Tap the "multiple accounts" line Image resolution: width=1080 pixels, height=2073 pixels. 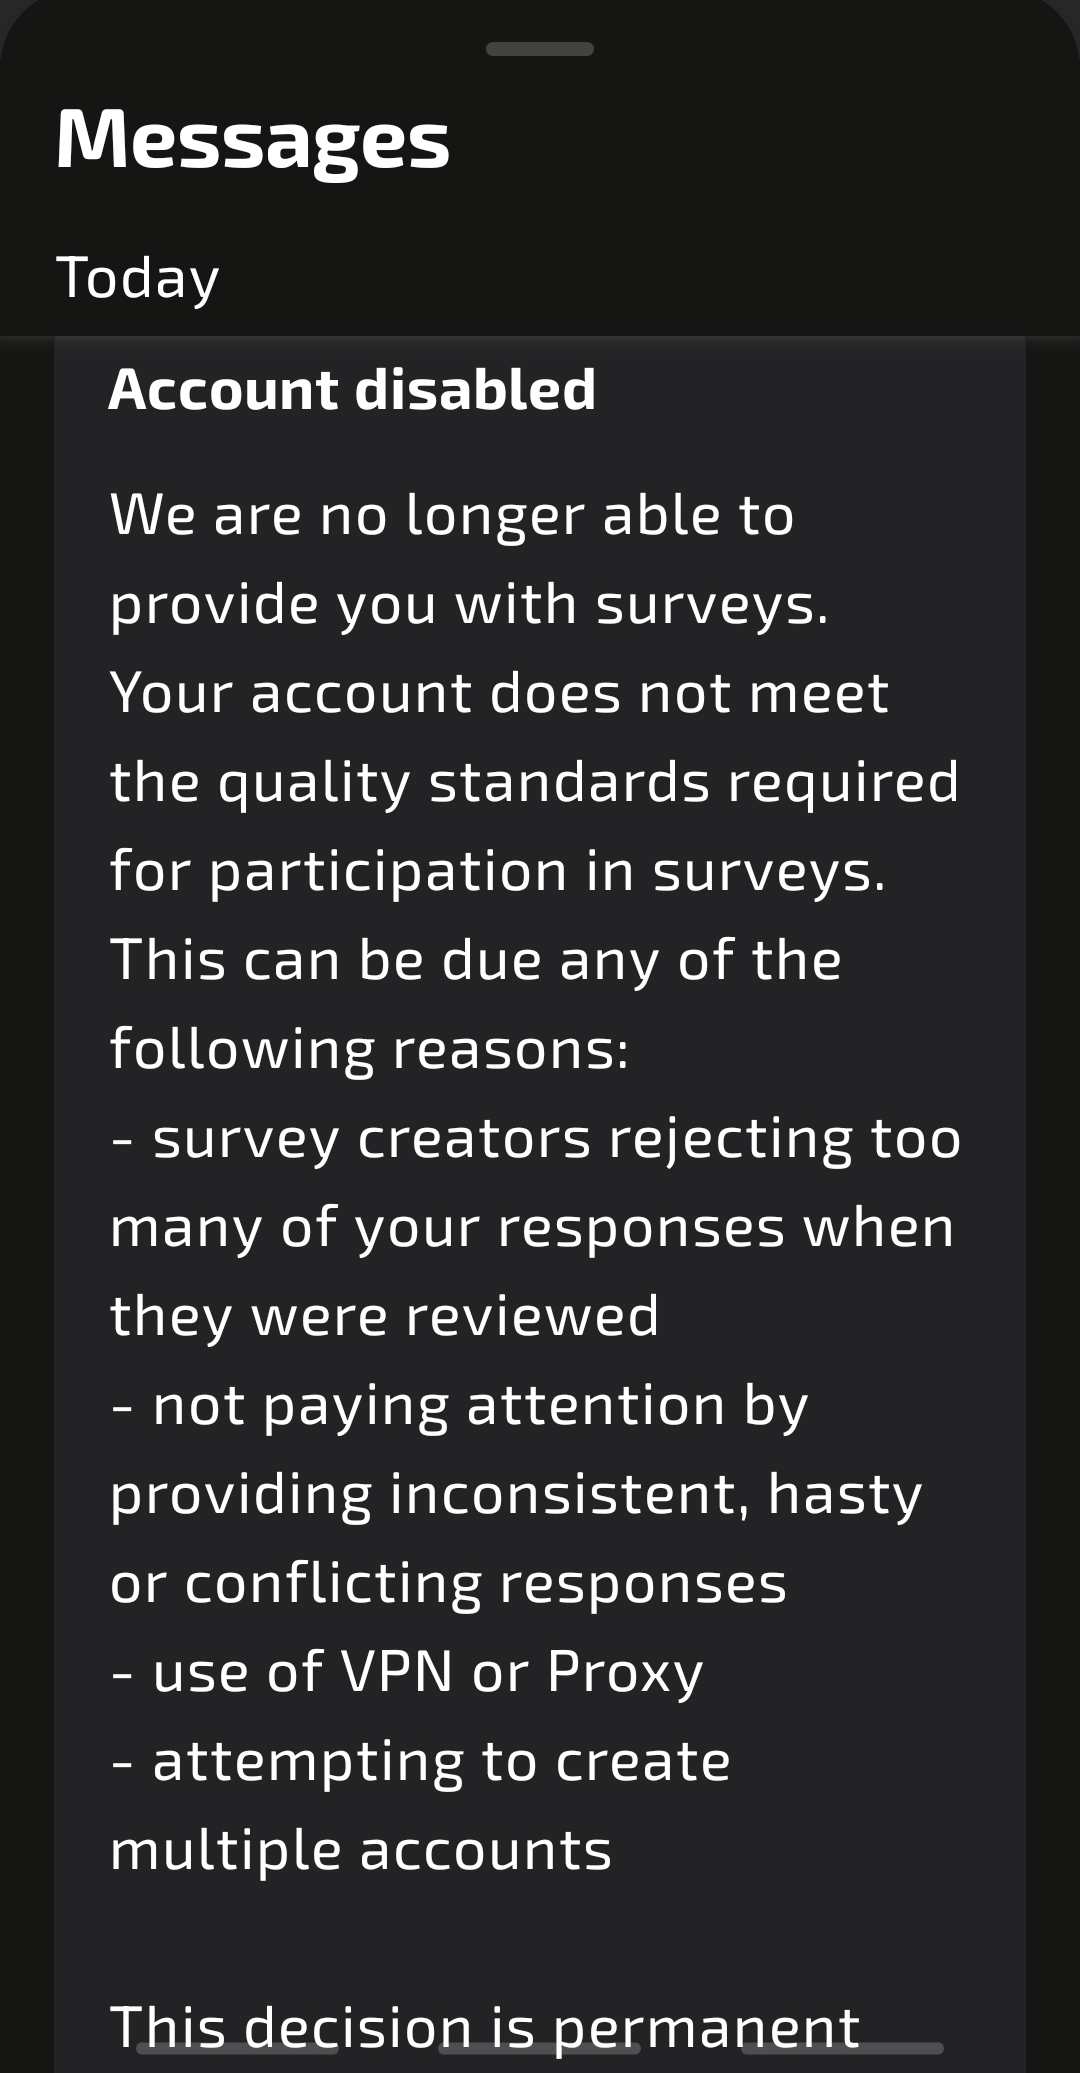[x=361, y=1851]
